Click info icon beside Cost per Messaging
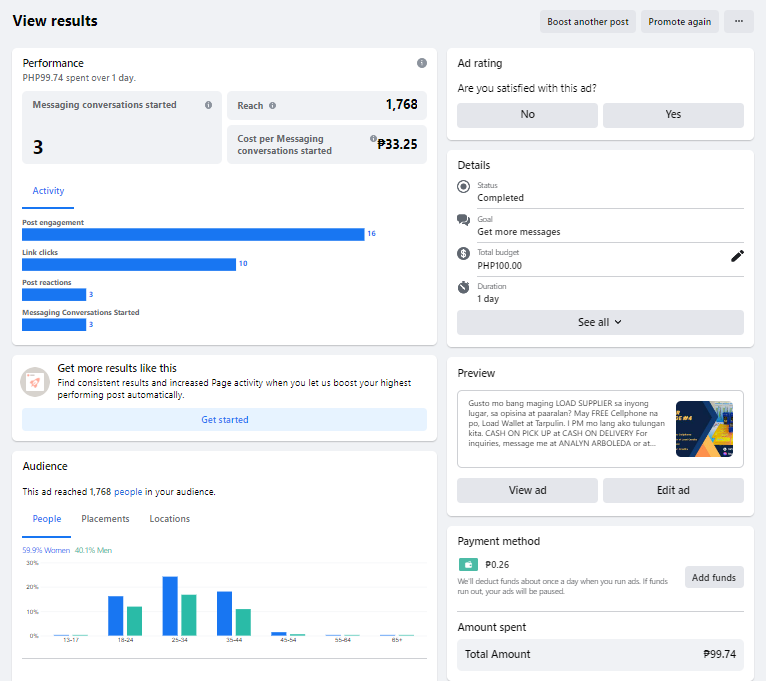The image size is (766, 681). point(373,139)
